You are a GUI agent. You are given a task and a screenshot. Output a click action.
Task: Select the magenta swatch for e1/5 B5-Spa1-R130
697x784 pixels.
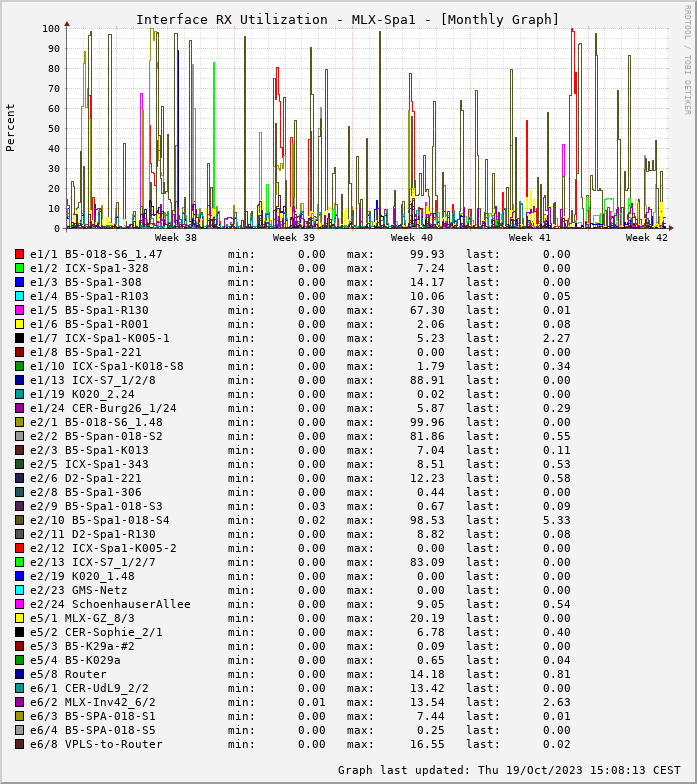(19, 310)
